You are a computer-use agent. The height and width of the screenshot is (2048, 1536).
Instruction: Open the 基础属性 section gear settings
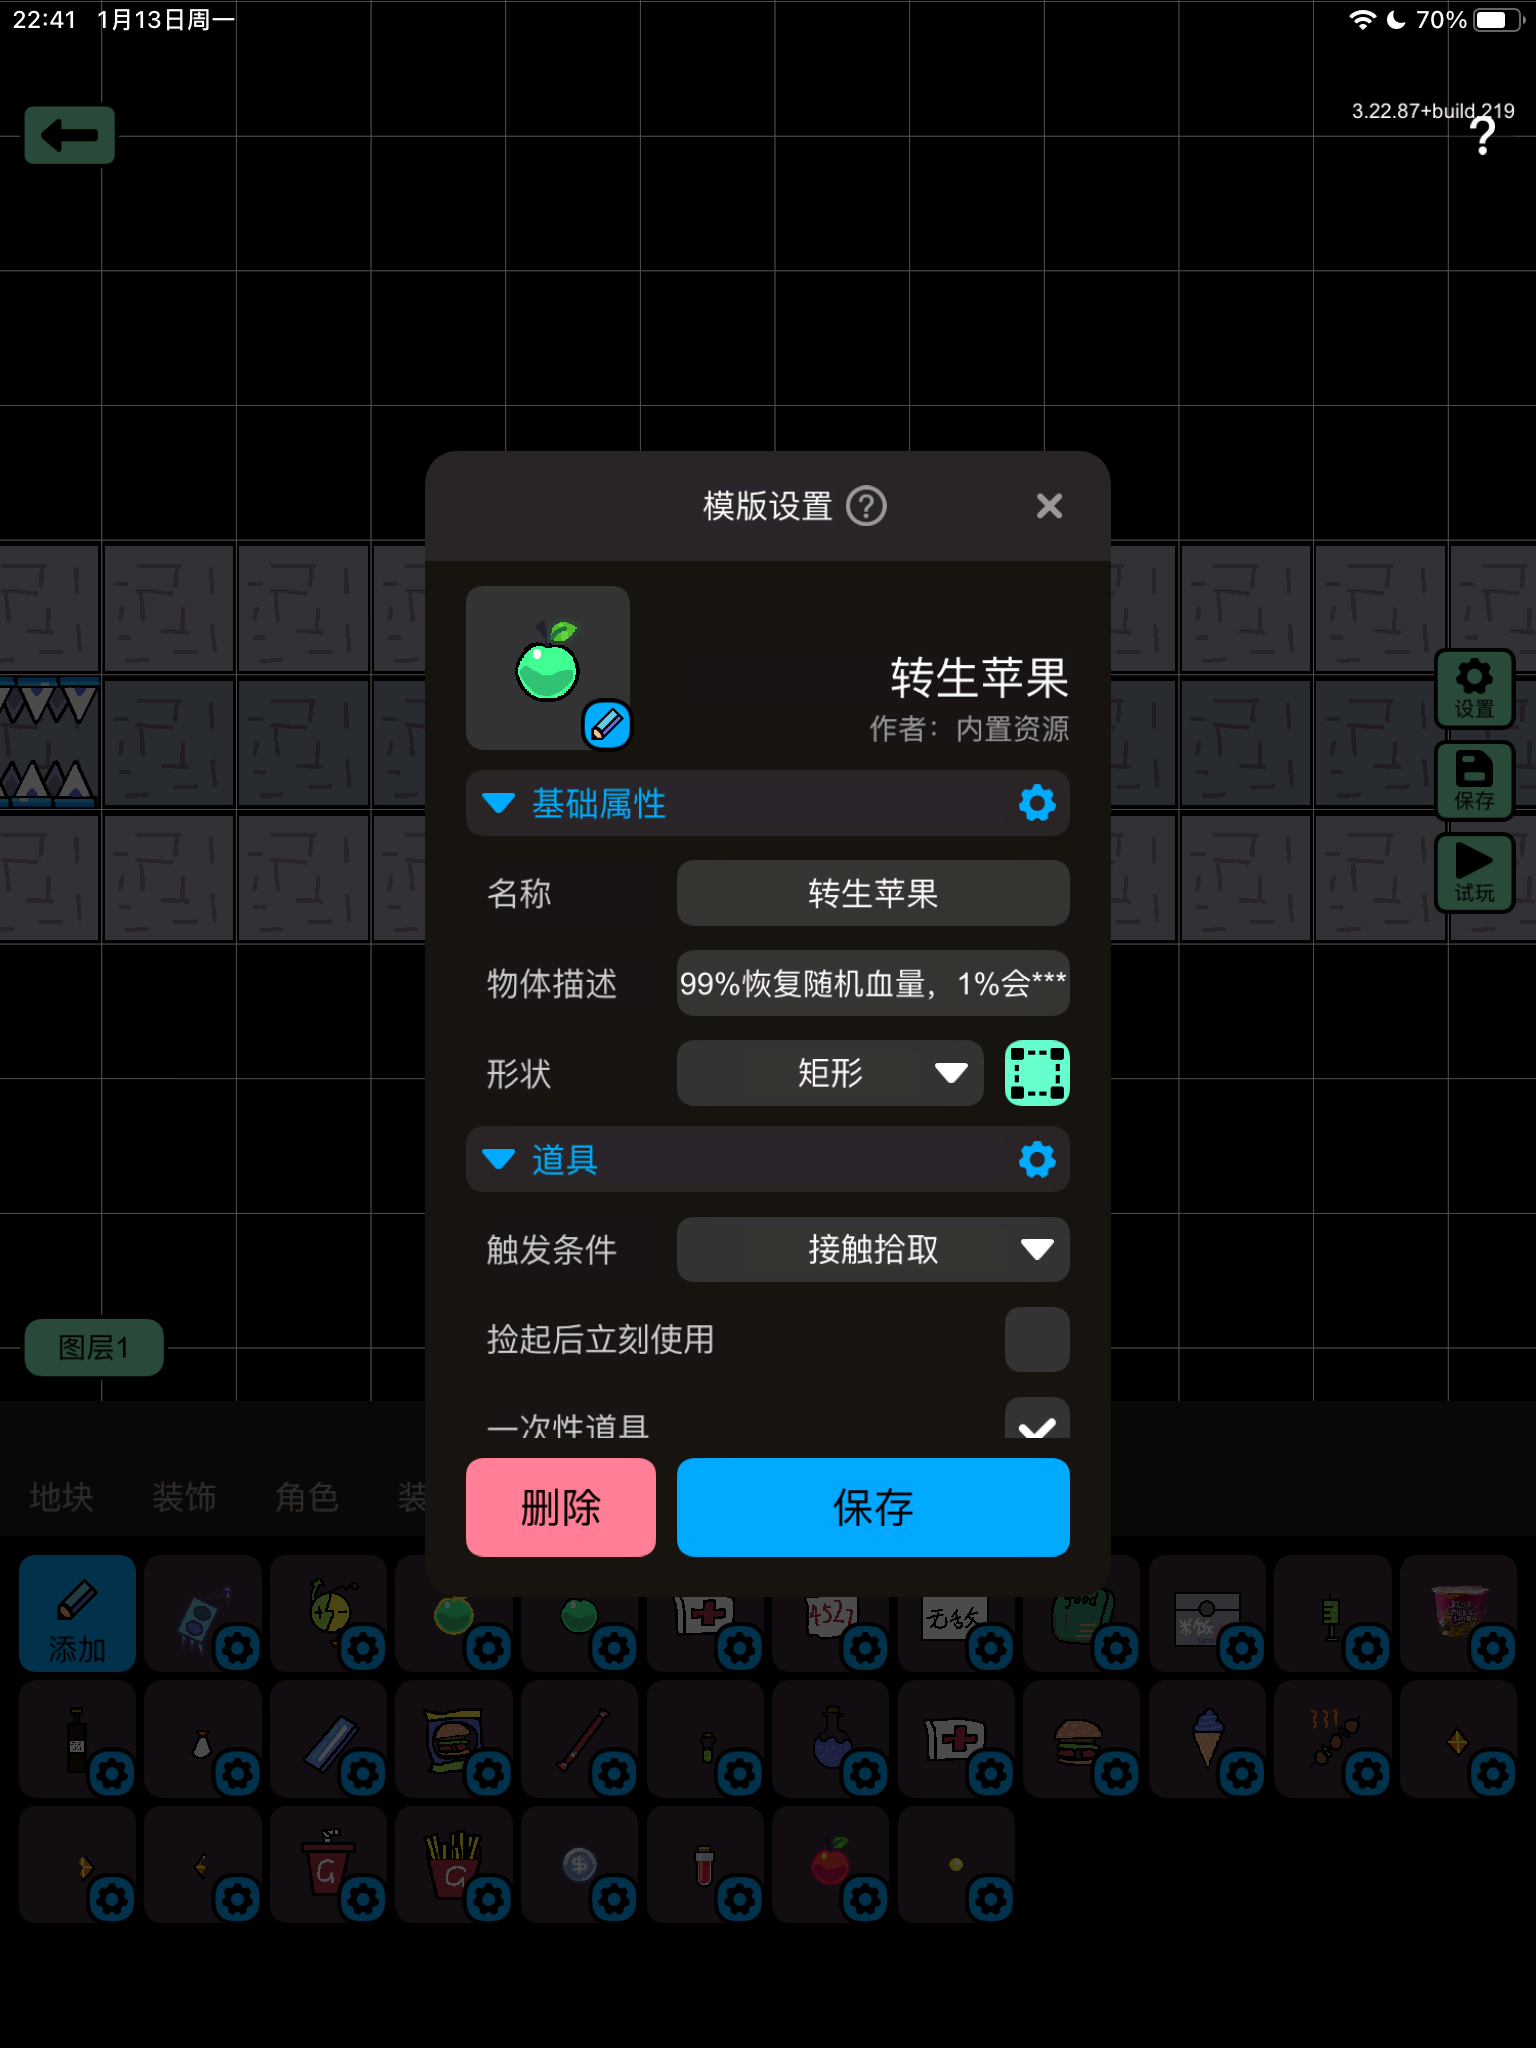tap(1037, 803)
